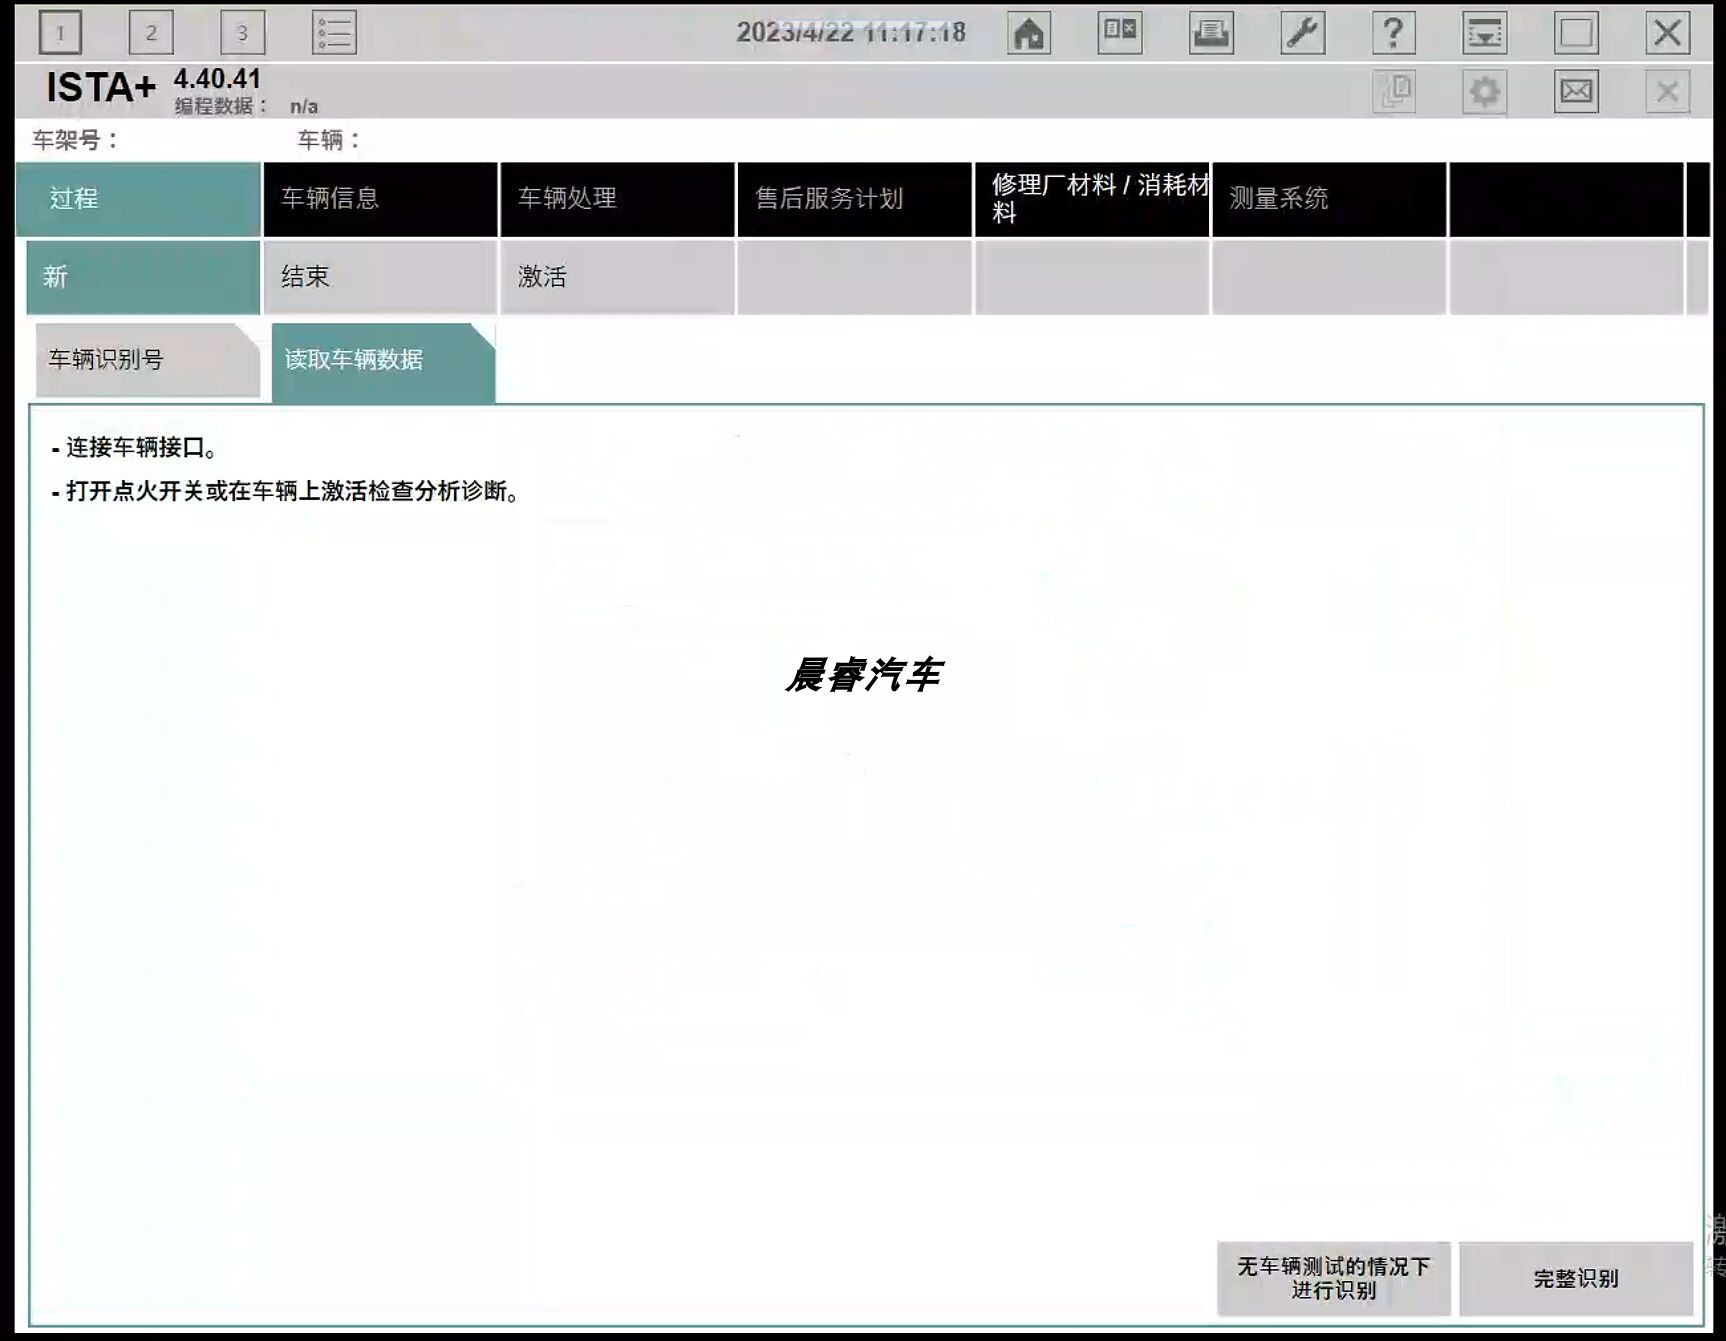Viewport: 1726px width, 1341px height.
Task: Open the operations list icon
Action: tap(334, 33)
